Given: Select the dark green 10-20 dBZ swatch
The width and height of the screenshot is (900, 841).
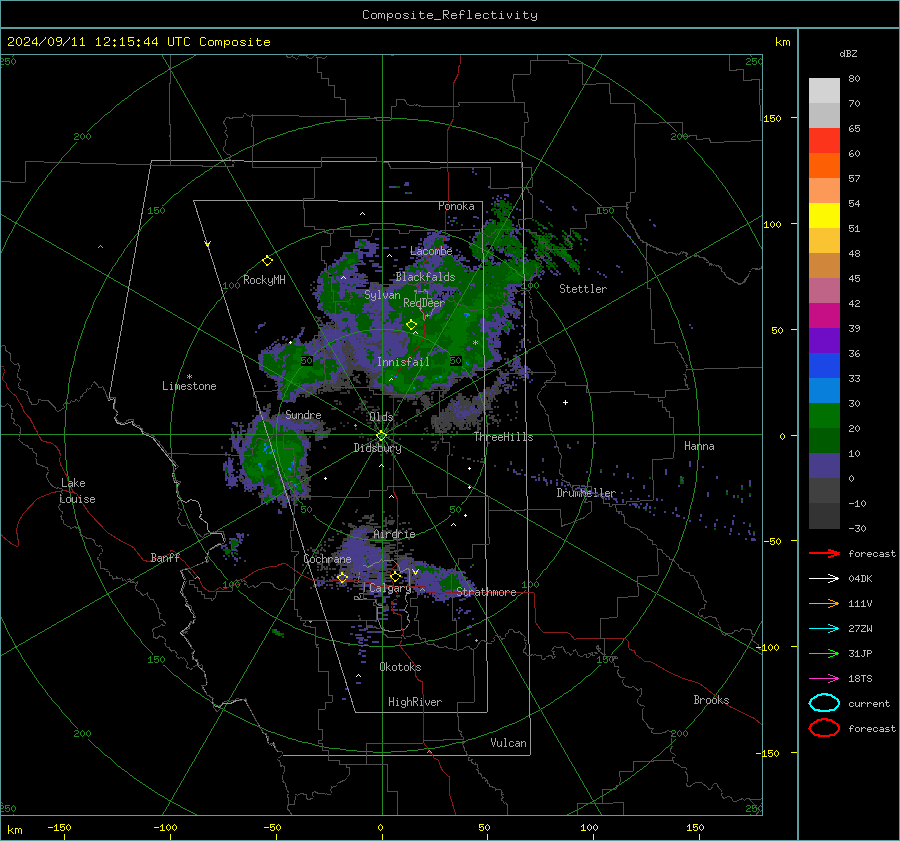Looking at the screenshot, I should (824, 441).
